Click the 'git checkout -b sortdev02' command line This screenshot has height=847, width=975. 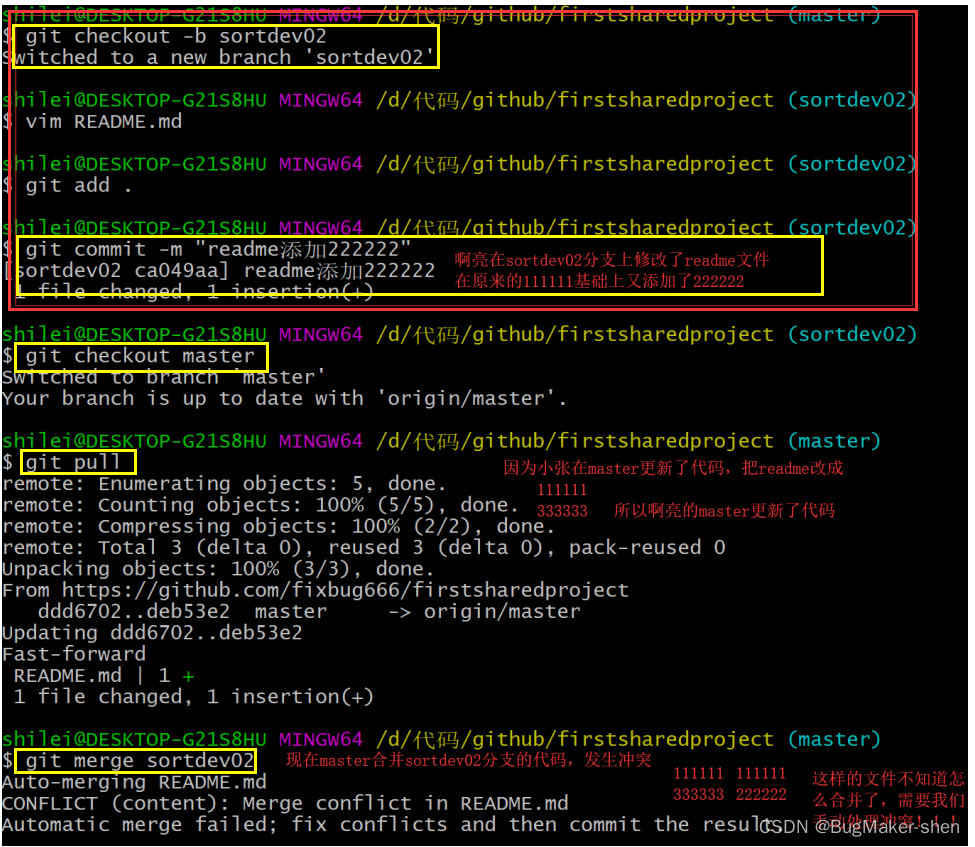click(175, 36)
